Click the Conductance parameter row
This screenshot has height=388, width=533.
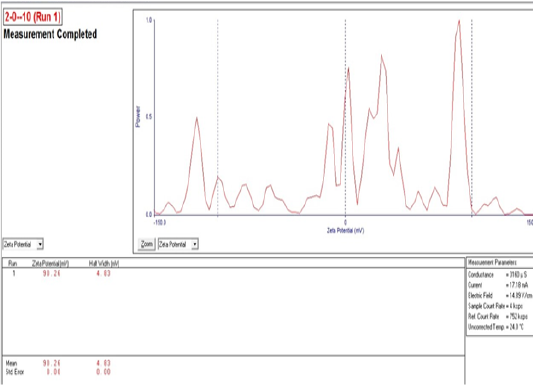tap(497, 274)
